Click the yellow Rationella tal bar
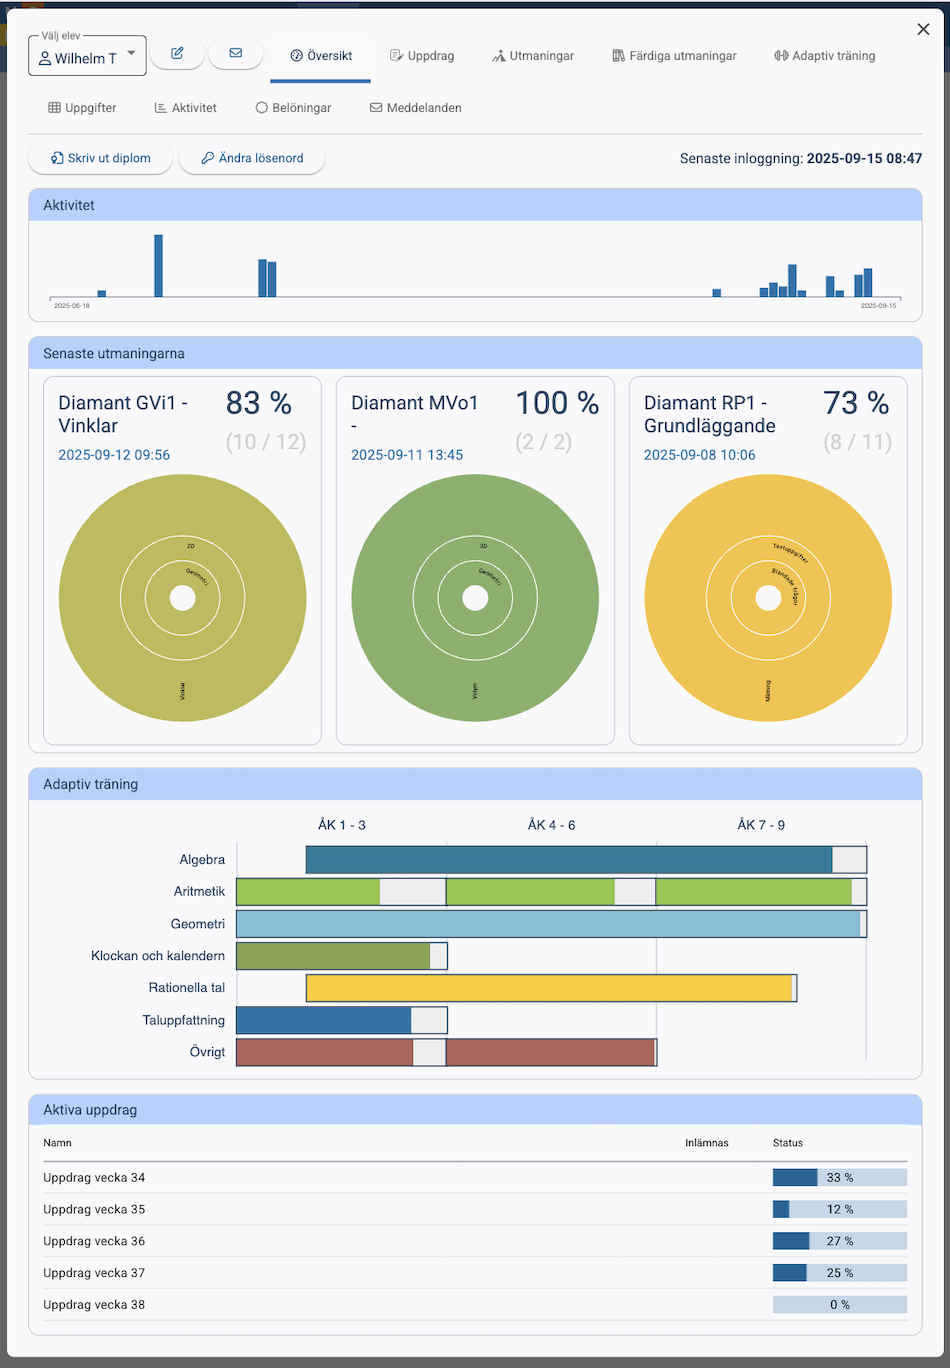 click(550, 988)
